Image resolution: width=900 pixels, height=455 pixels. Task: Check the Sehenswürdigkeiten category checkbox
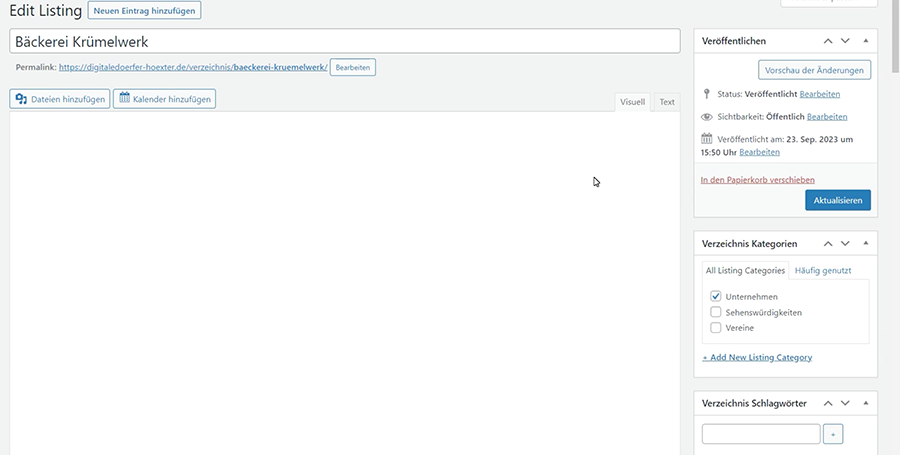click(x=716, y=312)
